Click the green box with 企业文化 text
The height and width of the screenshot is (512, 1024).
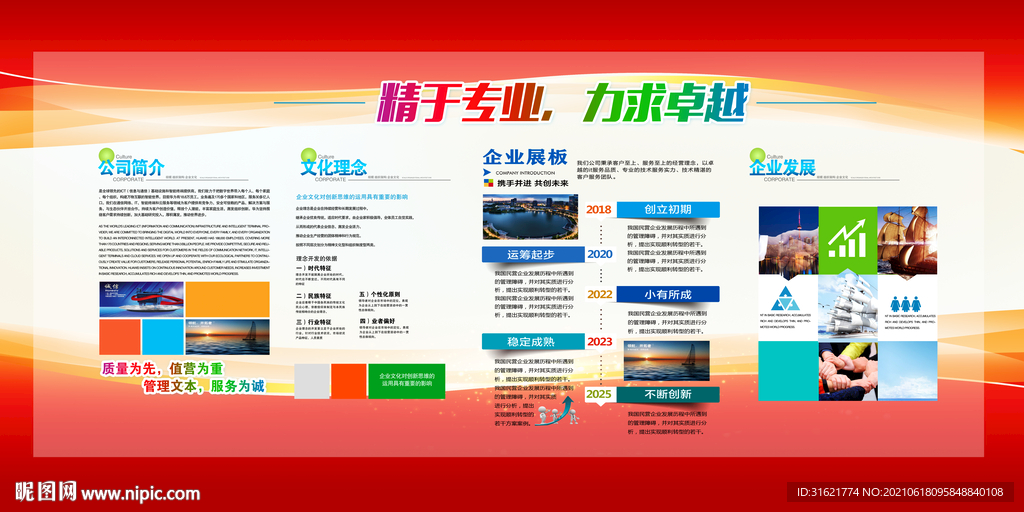406,381
